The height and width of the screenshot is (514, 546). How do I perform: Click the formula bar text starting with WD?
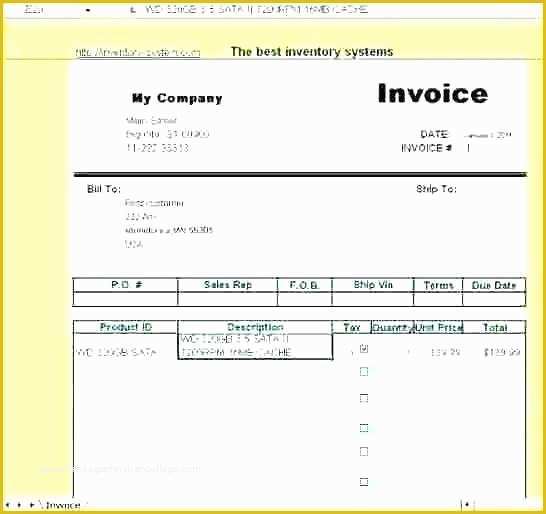256,10
